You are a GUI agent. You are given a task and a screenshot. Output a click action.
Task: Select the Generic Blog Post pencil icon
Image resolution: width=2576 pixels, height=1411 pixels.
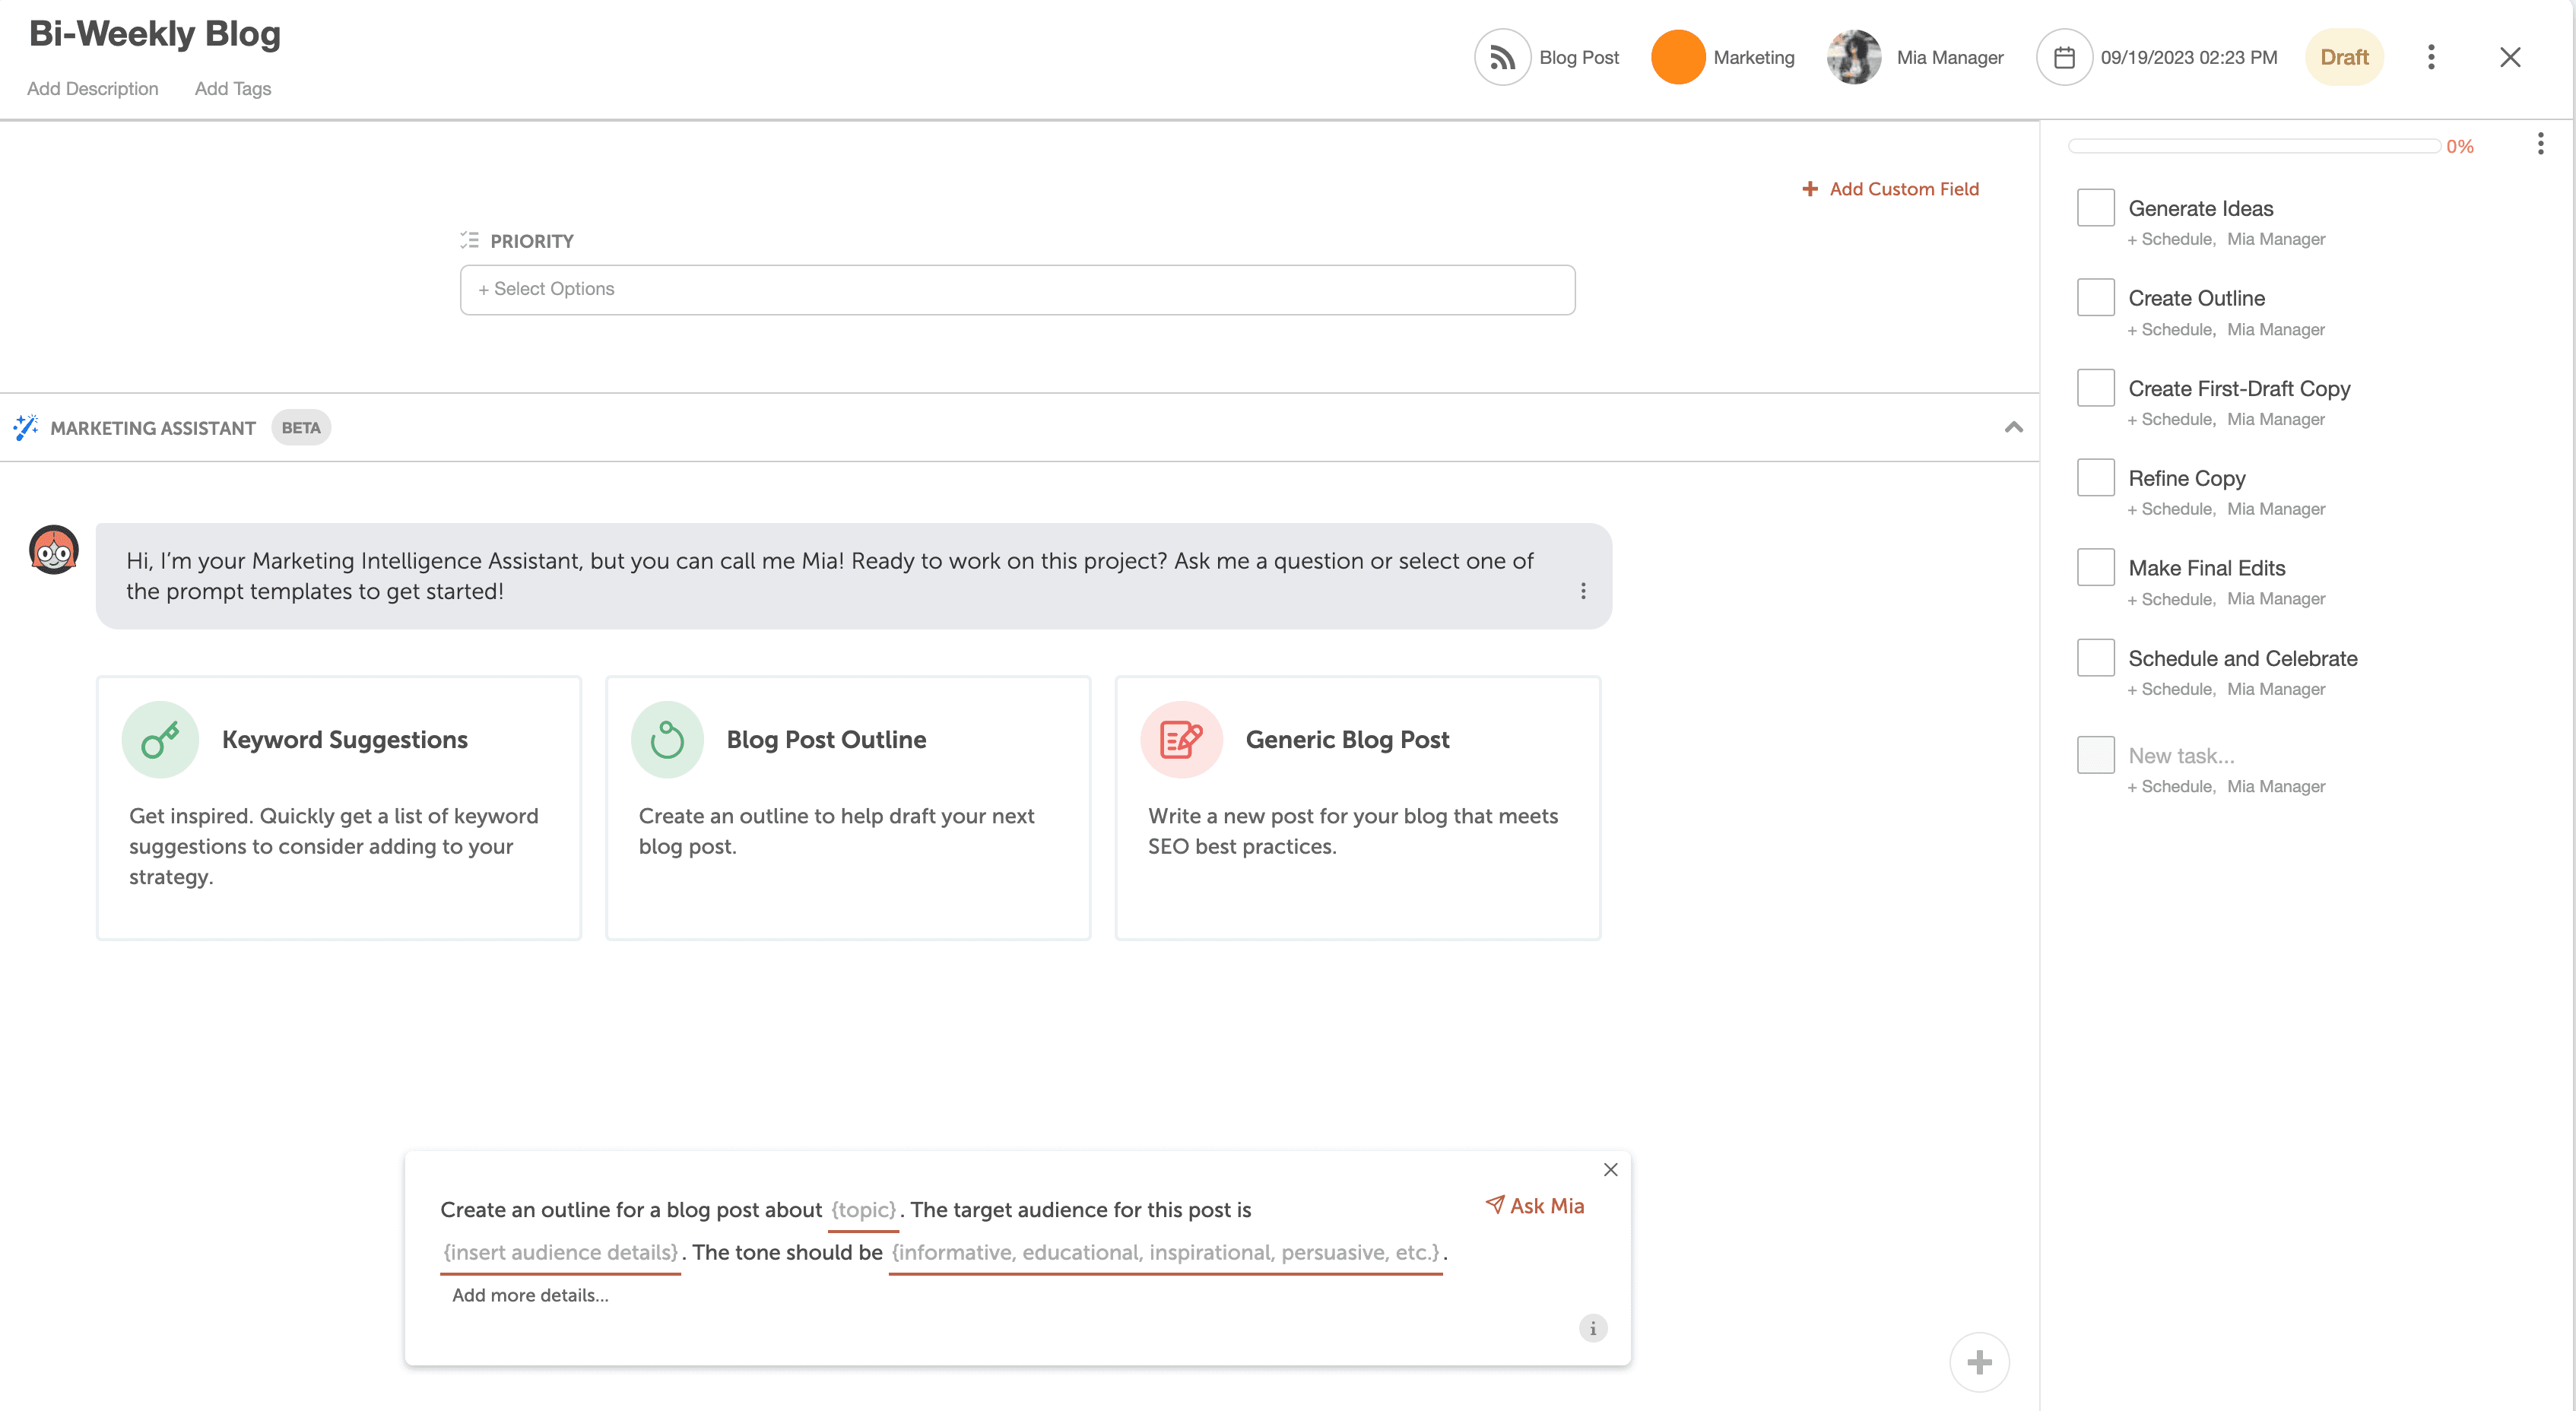[1180, 739]
